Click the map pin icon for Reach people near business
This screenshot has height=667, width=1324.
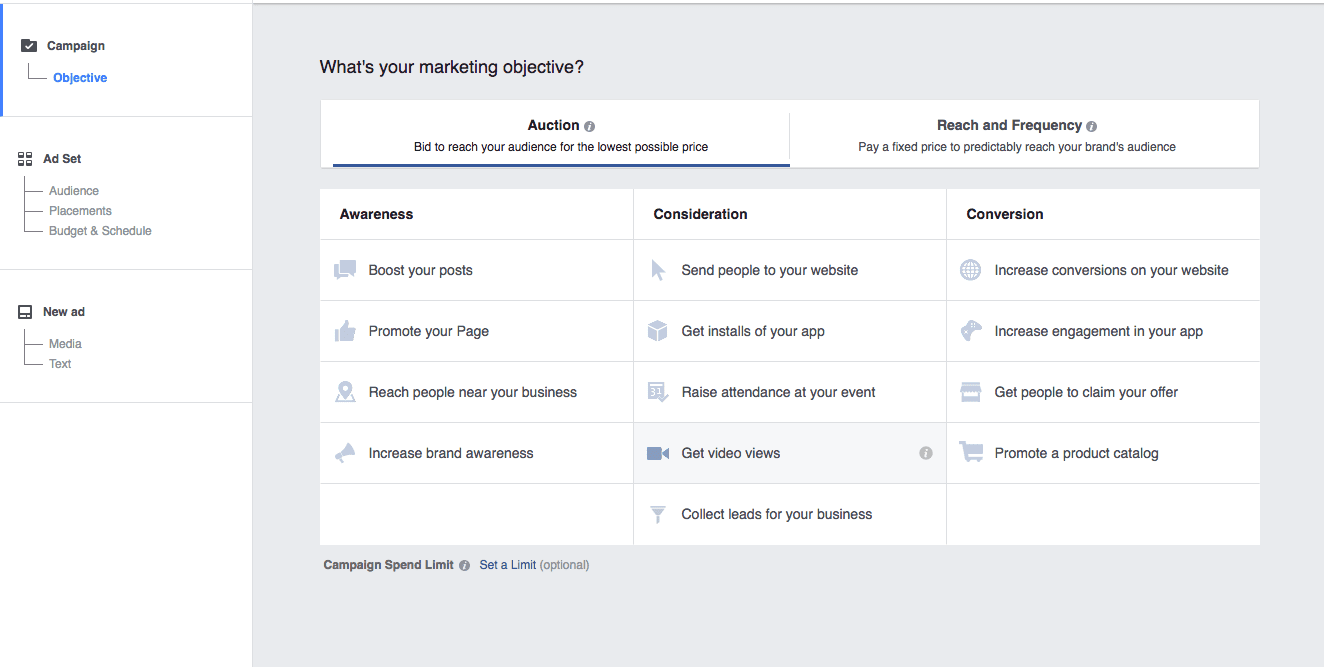[345, 392]
